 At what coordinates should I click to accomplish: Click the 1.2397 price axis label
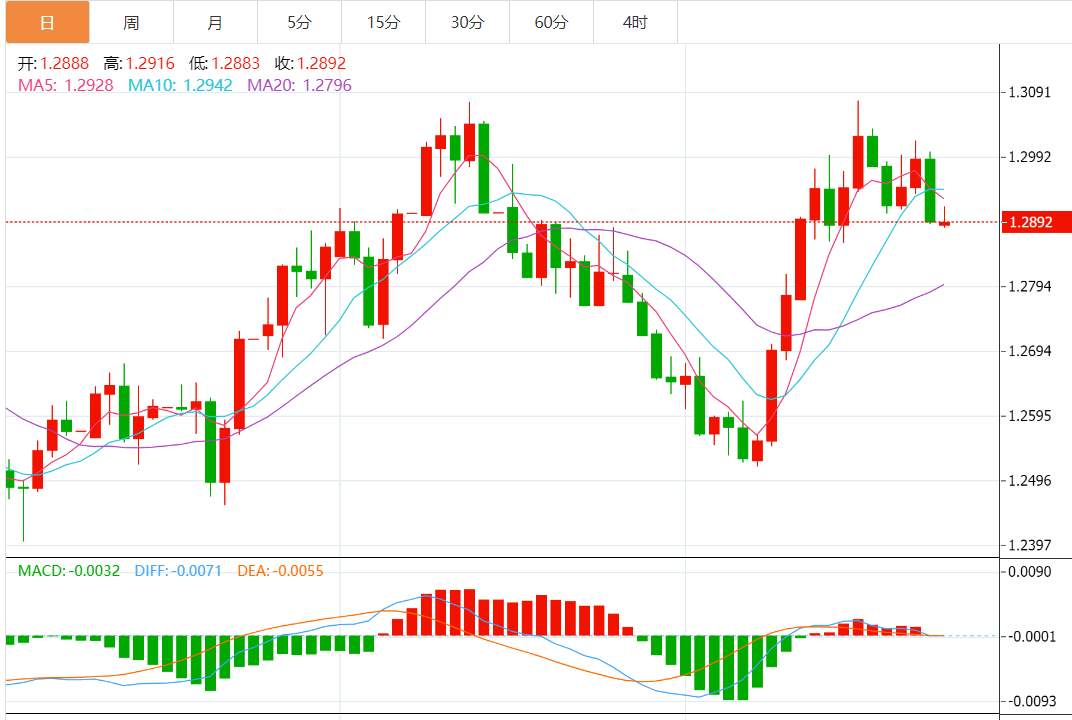coord(1030,546)
